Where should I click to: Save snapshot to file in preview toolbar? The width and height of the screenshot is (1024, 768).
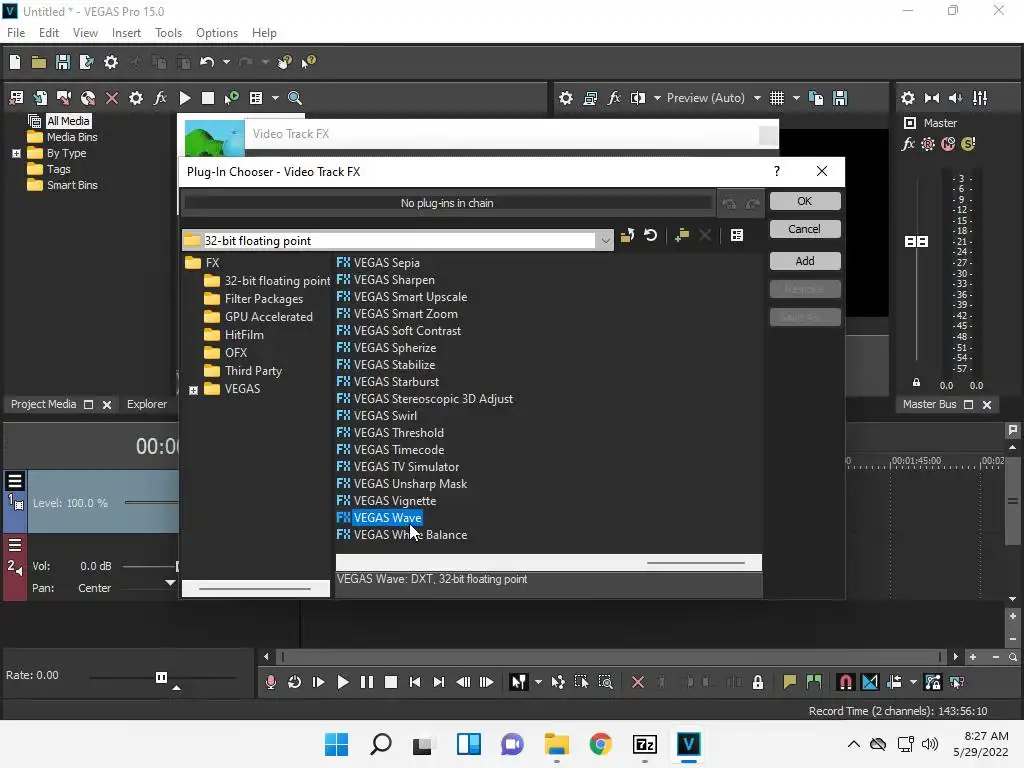(840, 98)
